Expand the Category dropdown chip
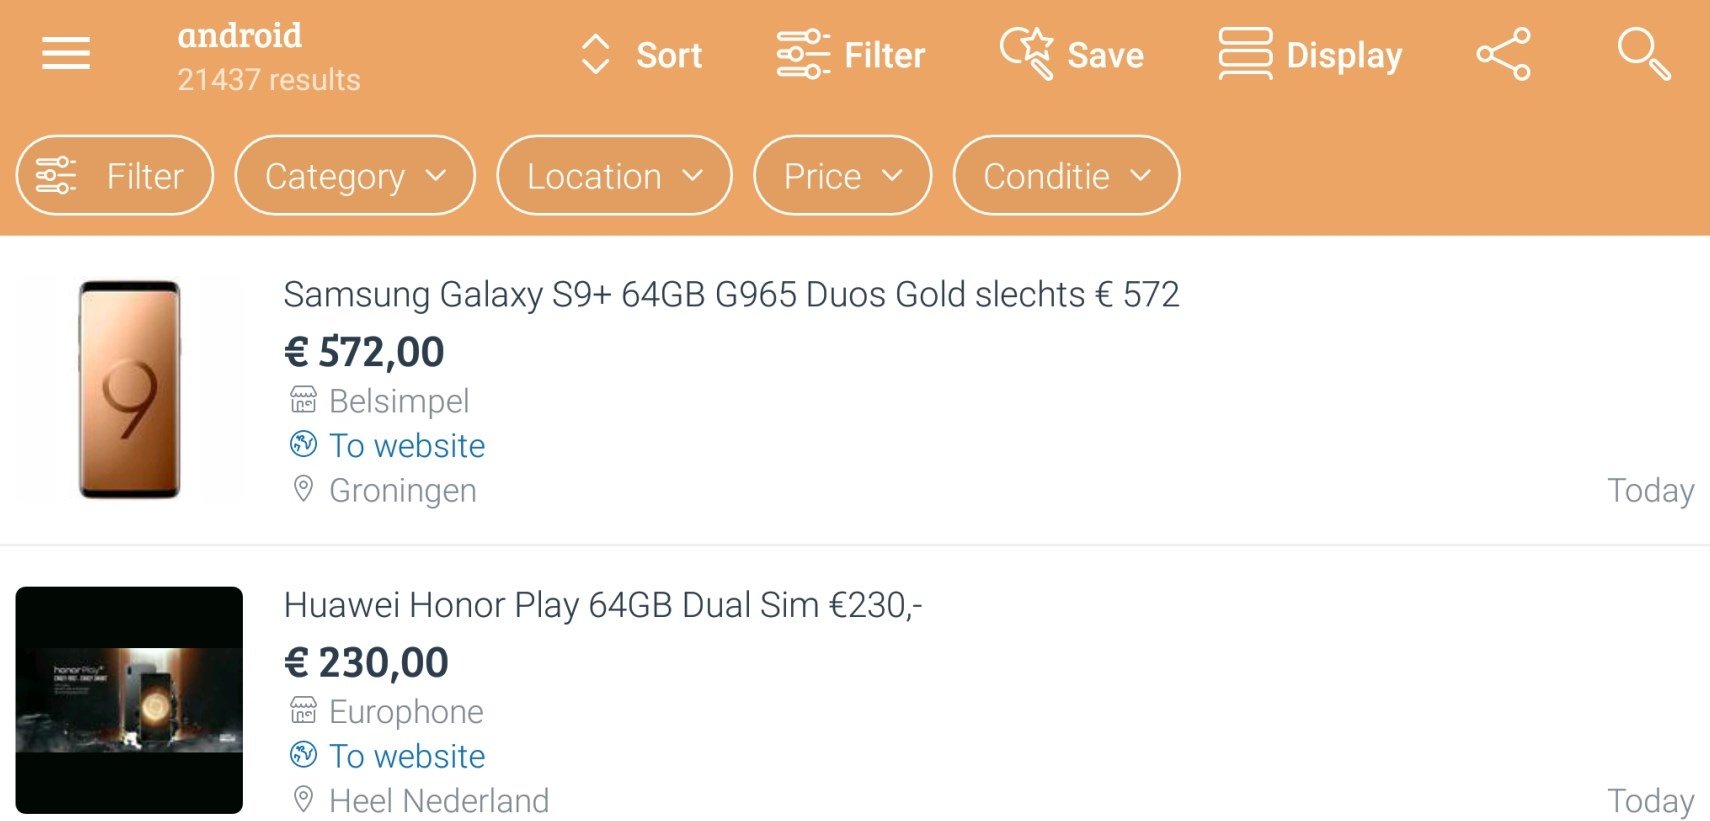1710x821 pixels. pyautogui.click(x=355, y=176)
